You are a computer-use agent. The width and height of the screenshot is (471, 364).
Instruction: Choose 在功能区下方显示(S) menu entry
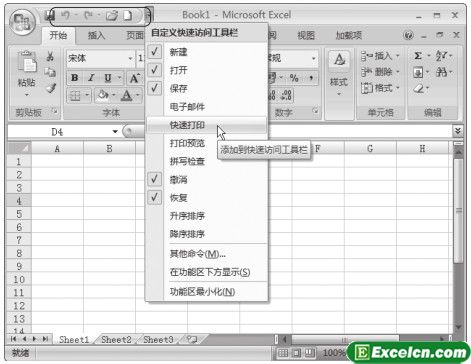tap(207, 272)
